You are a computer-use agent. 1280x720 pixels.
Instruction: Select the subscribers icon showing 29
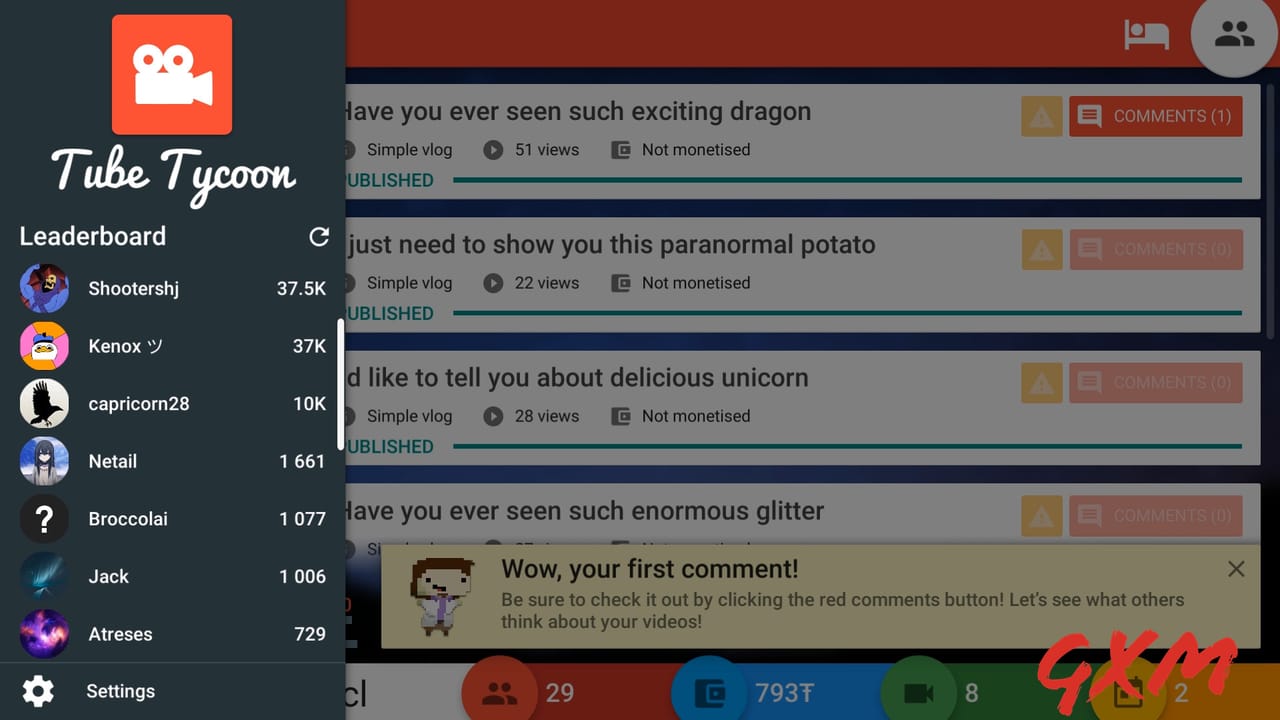tap(500, 693)
